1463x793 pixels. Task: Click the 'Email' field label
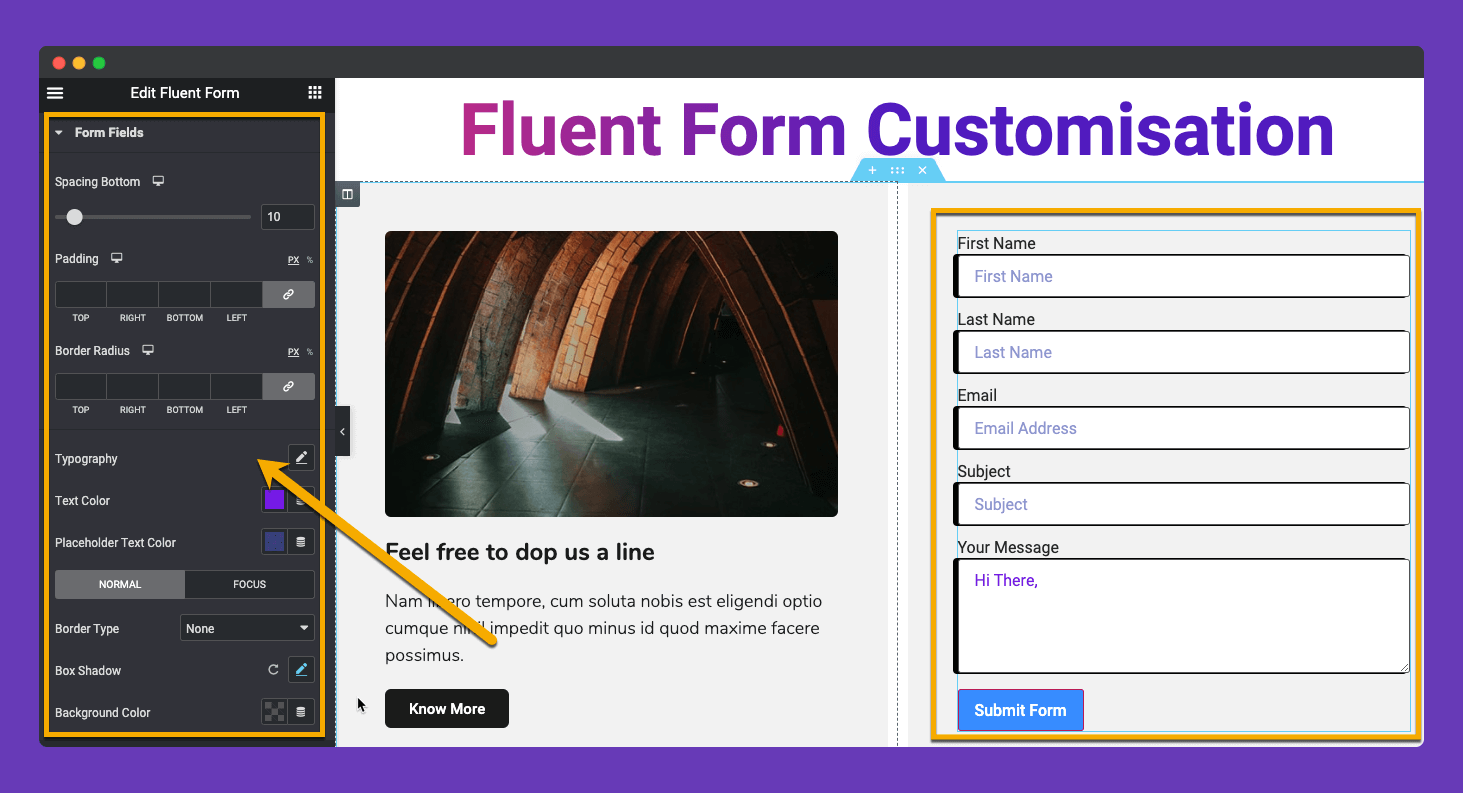[977, 395]
